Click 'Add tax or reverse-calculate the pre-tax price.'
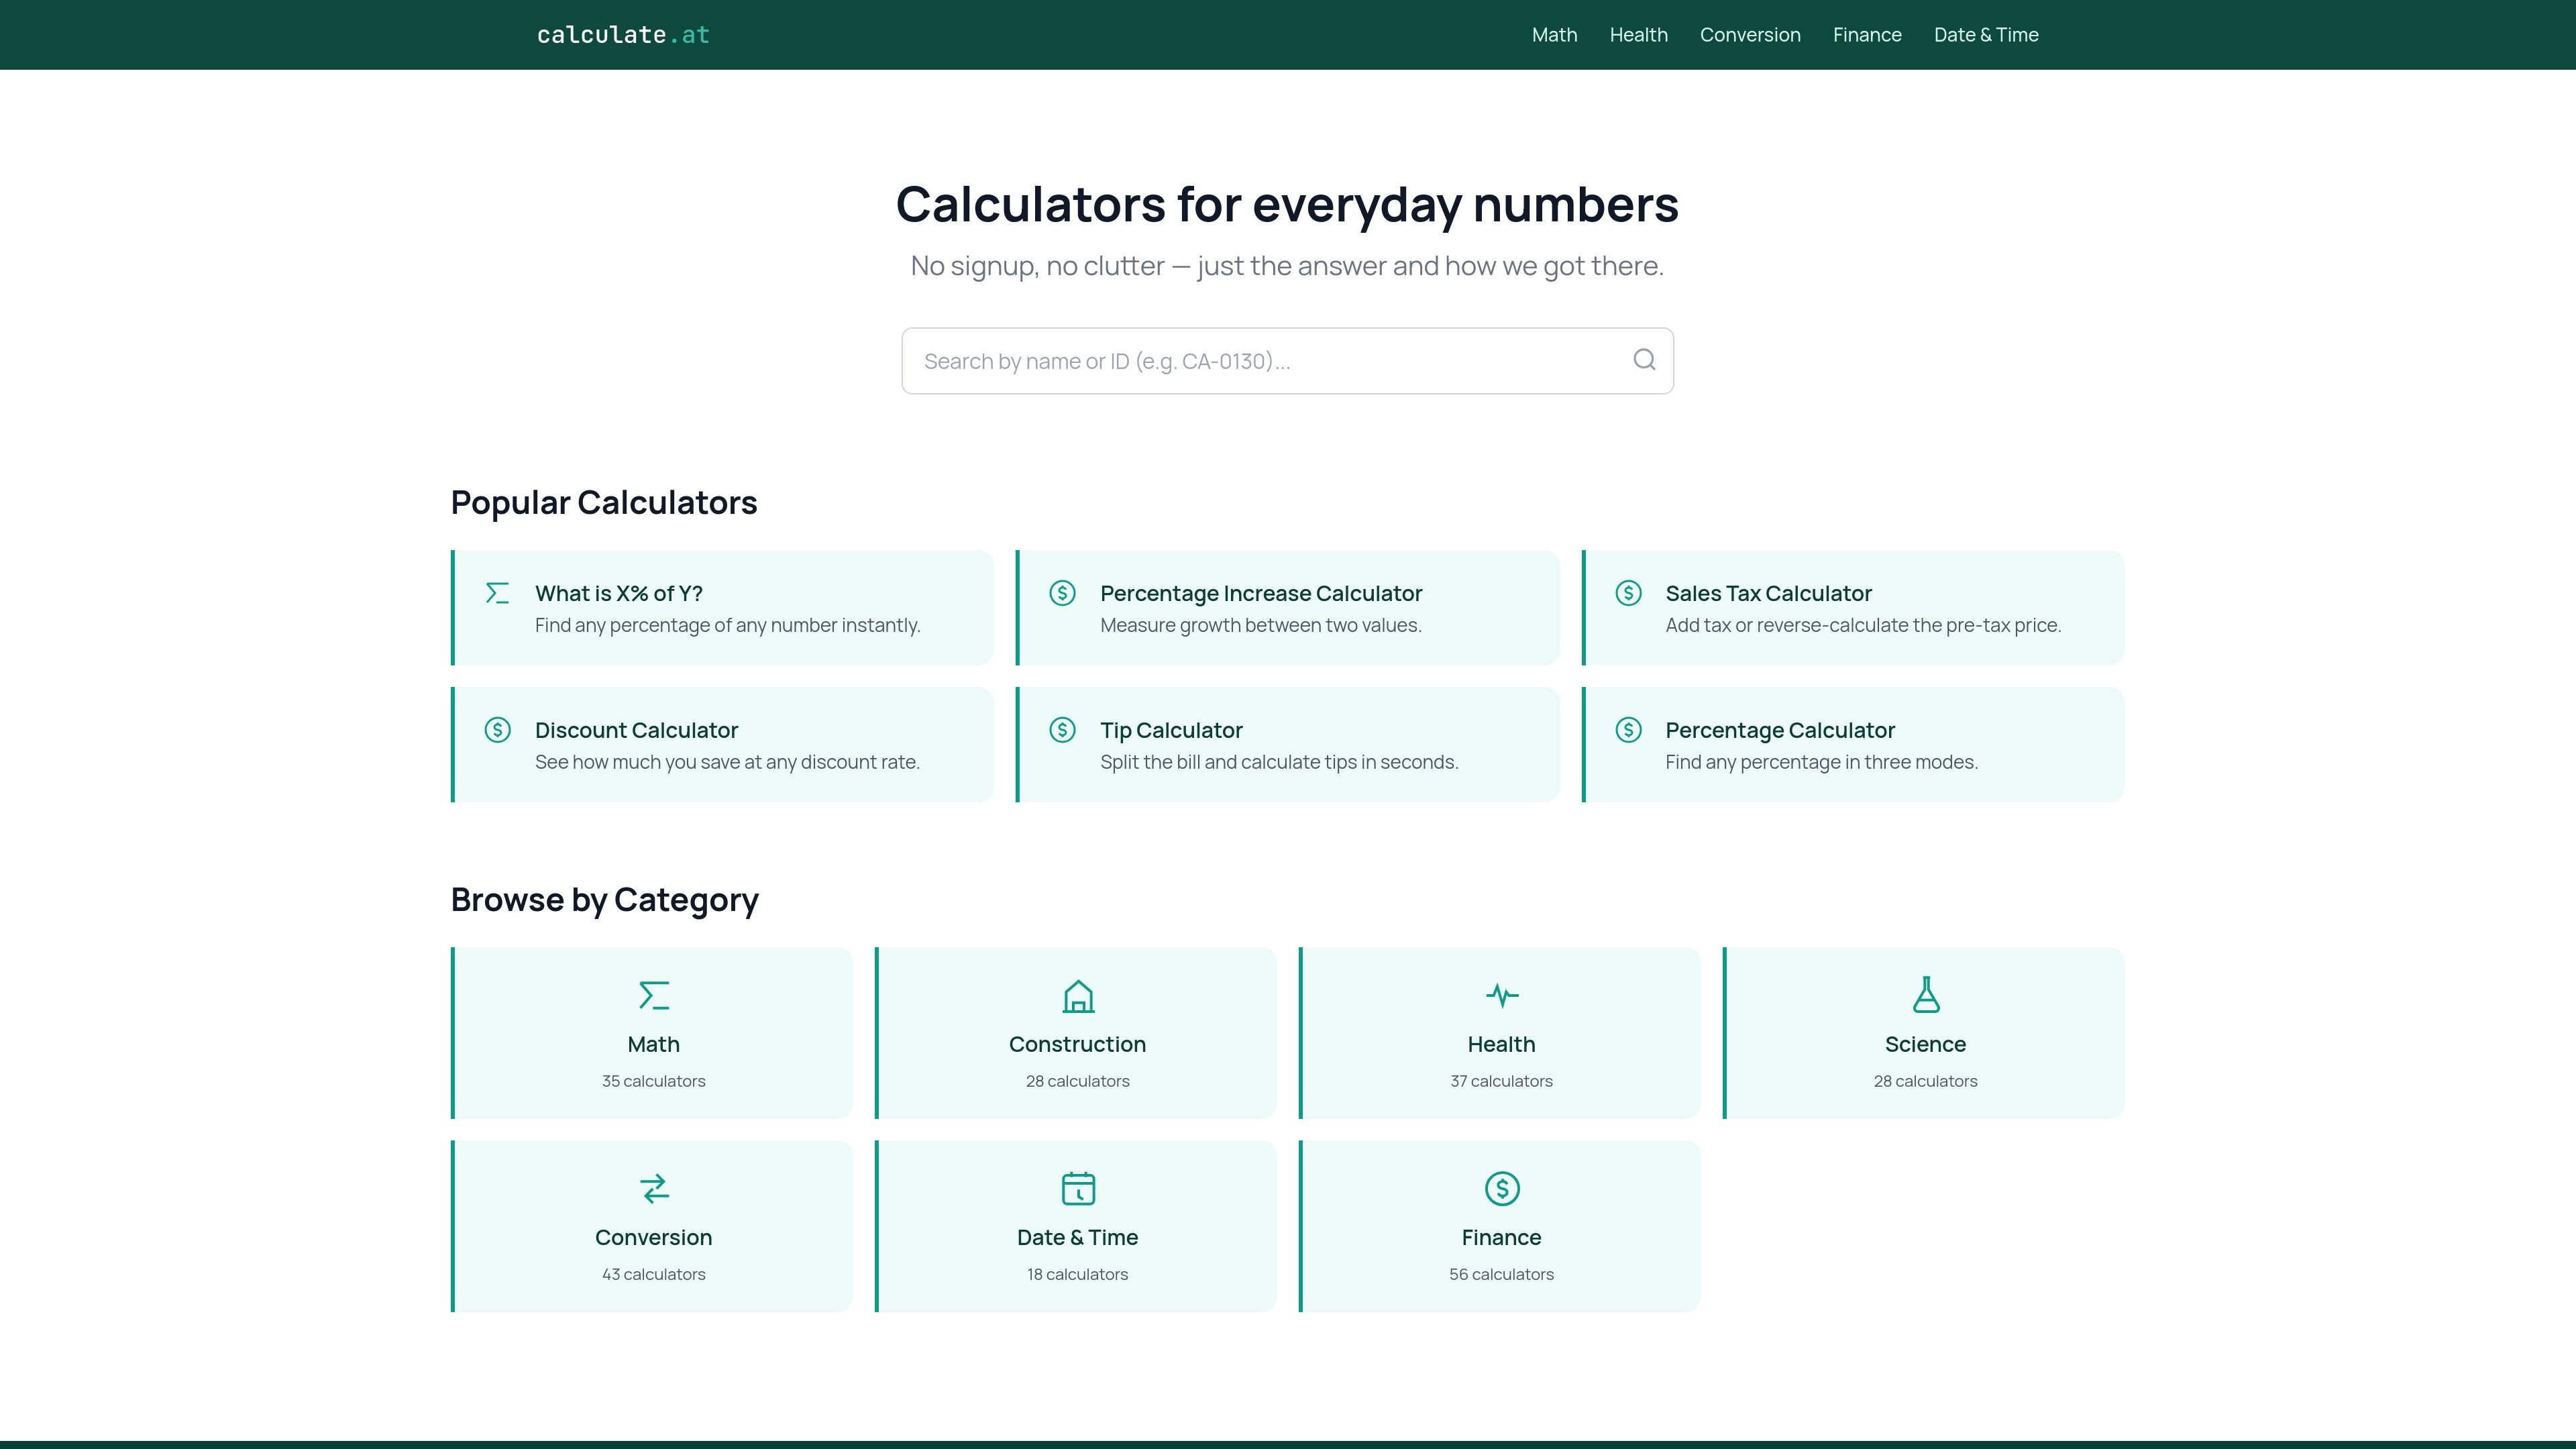The height and width of the screenshot is (1449, 2576). (x=1863, y=625)
